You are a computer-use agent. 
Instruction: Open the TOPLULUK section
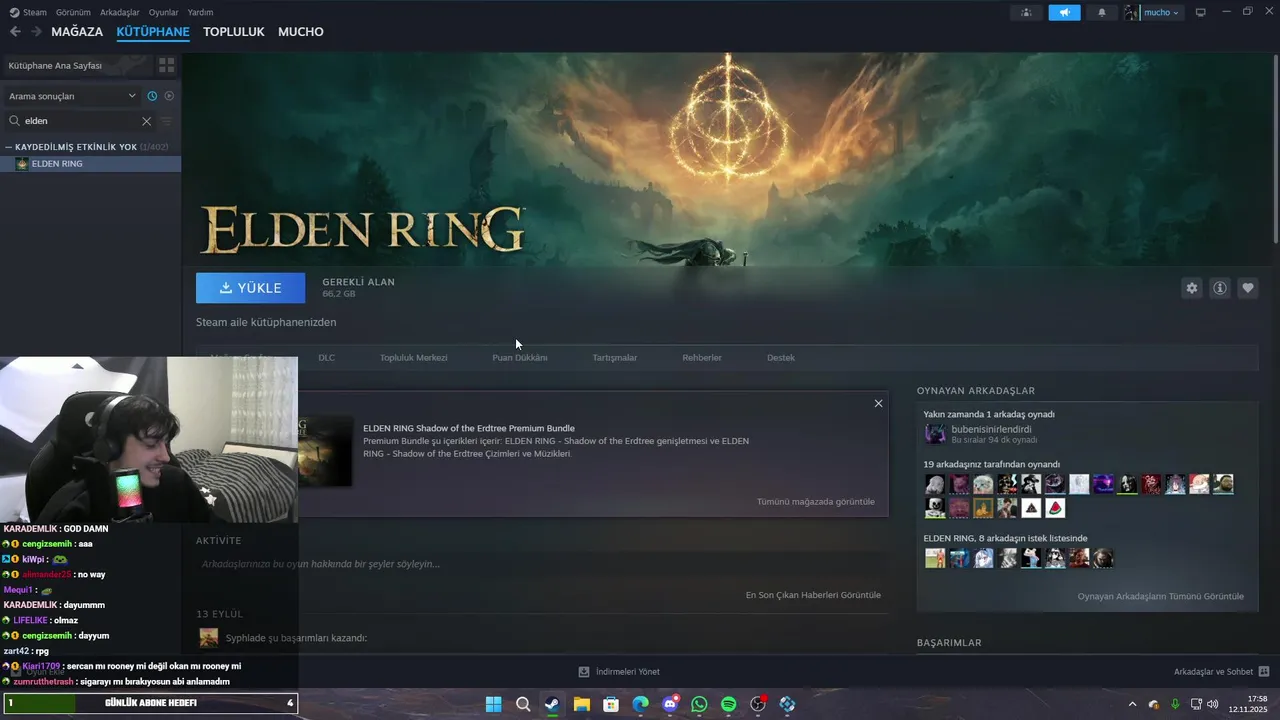click(234, 32)
